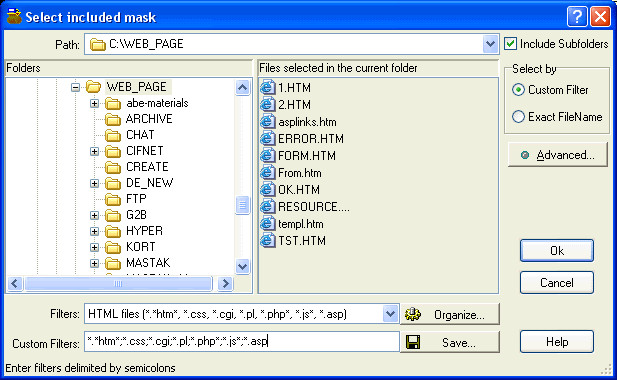Expand the KORT folder node
Image resolution: width=617 pixels, height=380 pixels.
[x=94, y=247]
